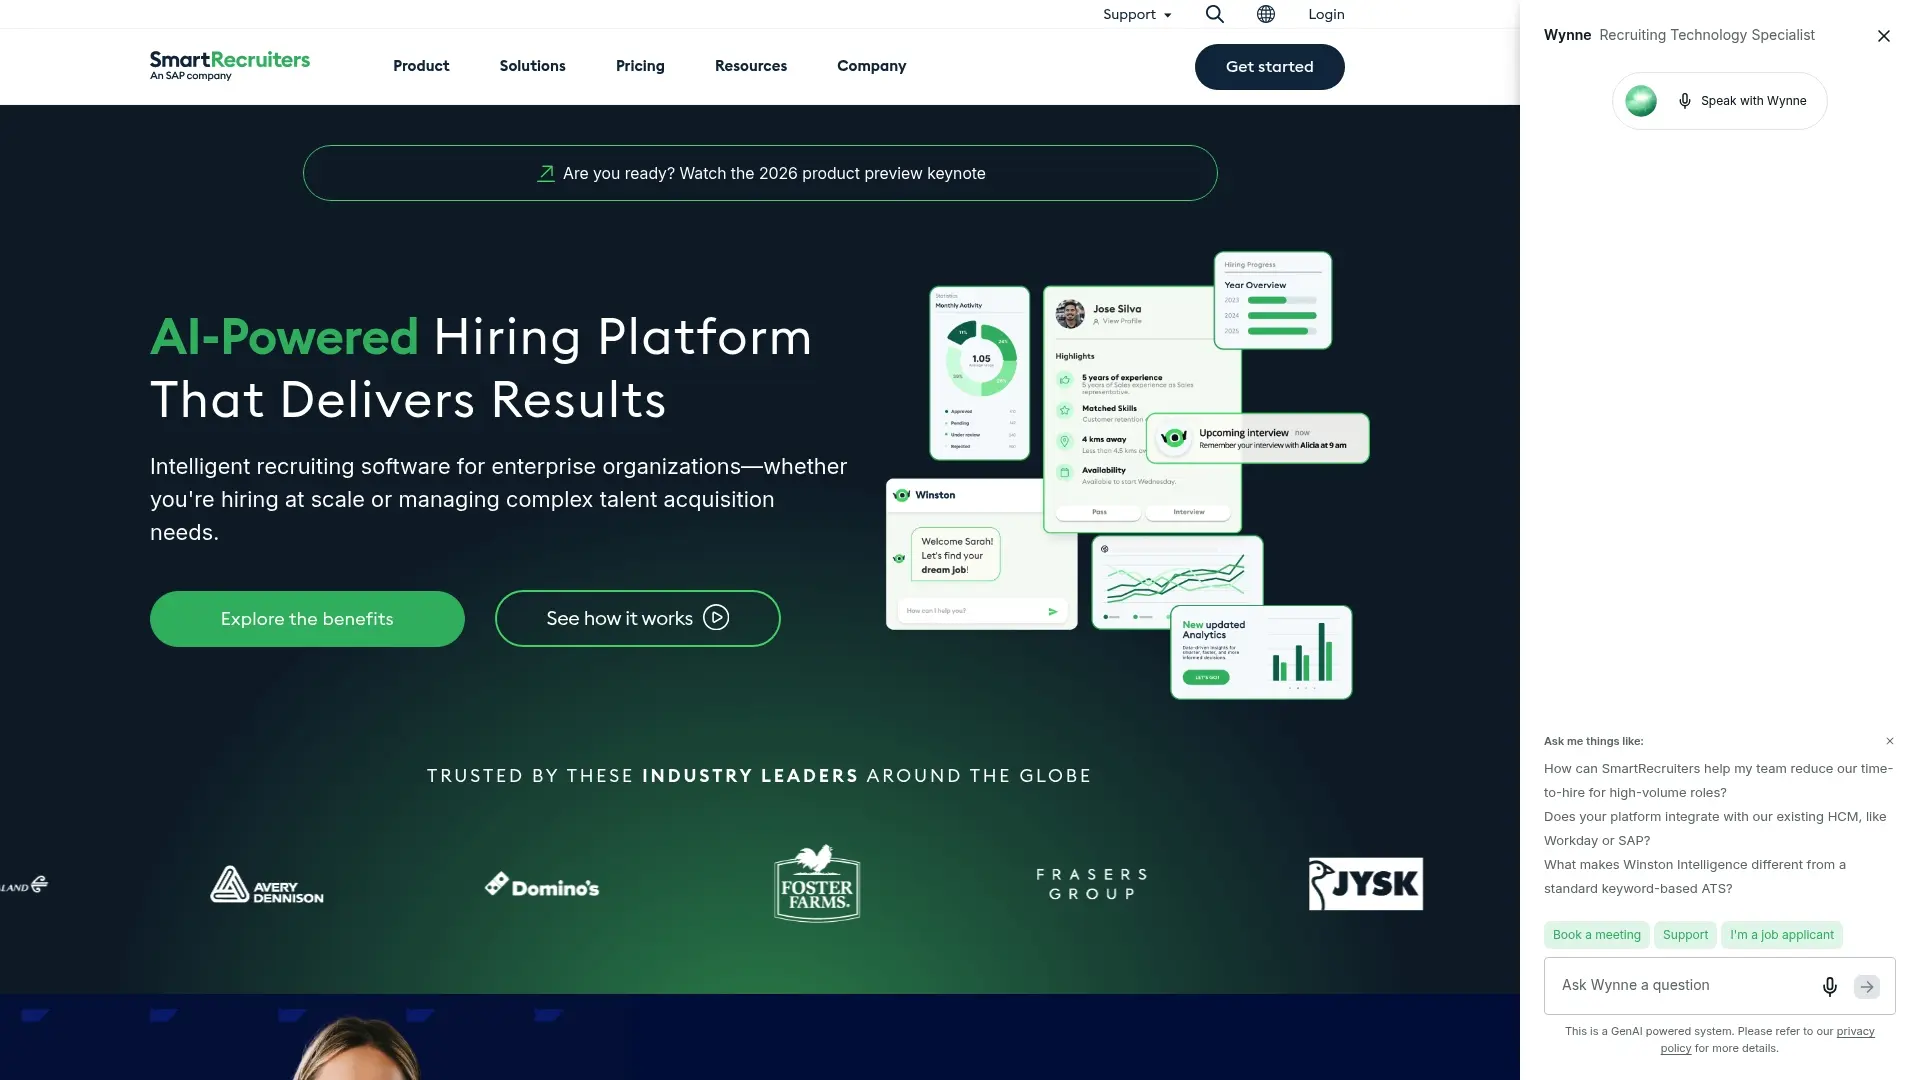Open the Resources menu
The height and width of the screenshot is (1080, 1920).
pyautogui.click(x=751, y=66)
